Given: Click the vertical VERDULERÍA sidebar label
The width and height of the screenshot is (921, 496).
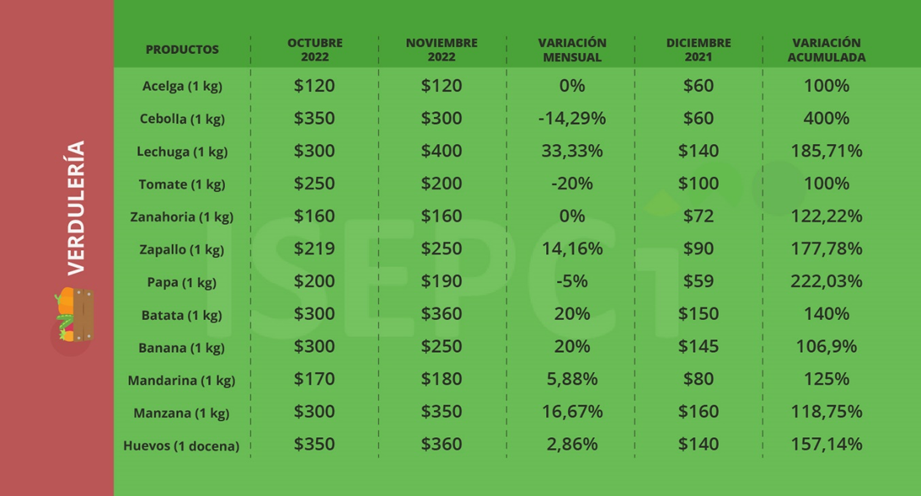Looking at the screenshot, I should click(75, 207).
